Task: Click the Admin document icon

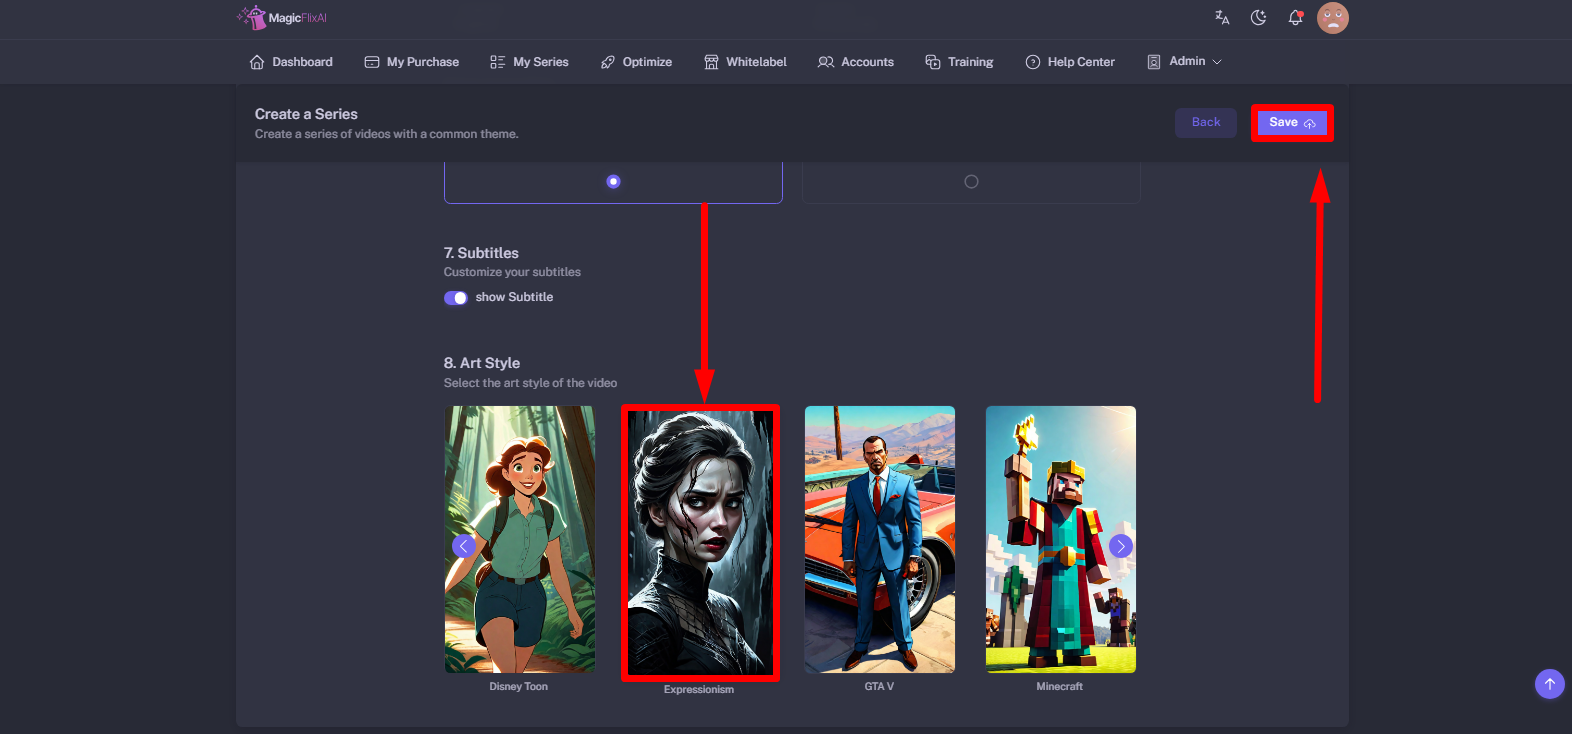Action: (x=1154, y=62)
